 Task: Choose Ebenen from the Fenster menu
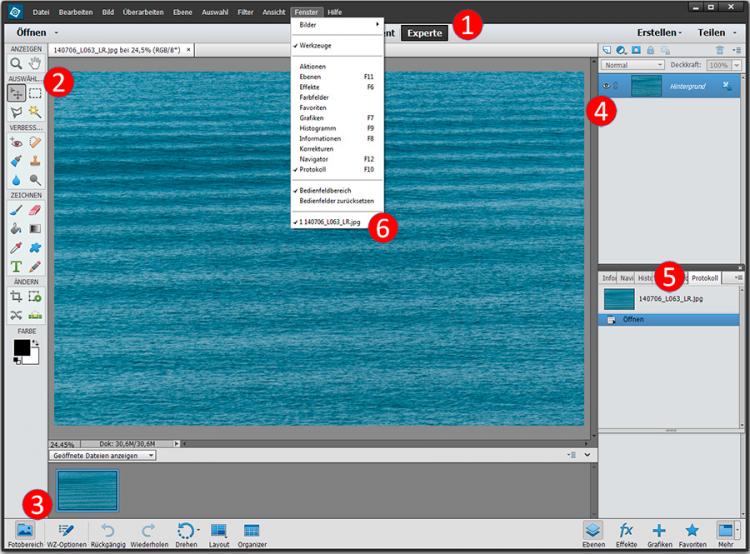[309, 75]
